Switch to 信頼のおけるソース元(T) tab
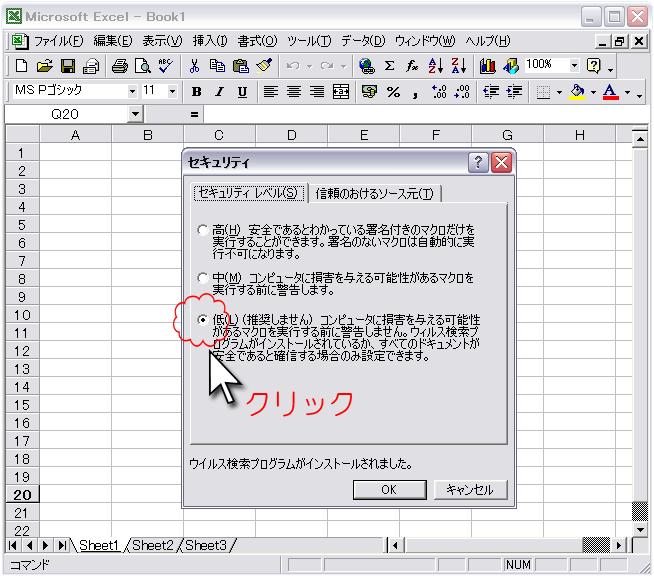654x577 pixels. [375, 194]
